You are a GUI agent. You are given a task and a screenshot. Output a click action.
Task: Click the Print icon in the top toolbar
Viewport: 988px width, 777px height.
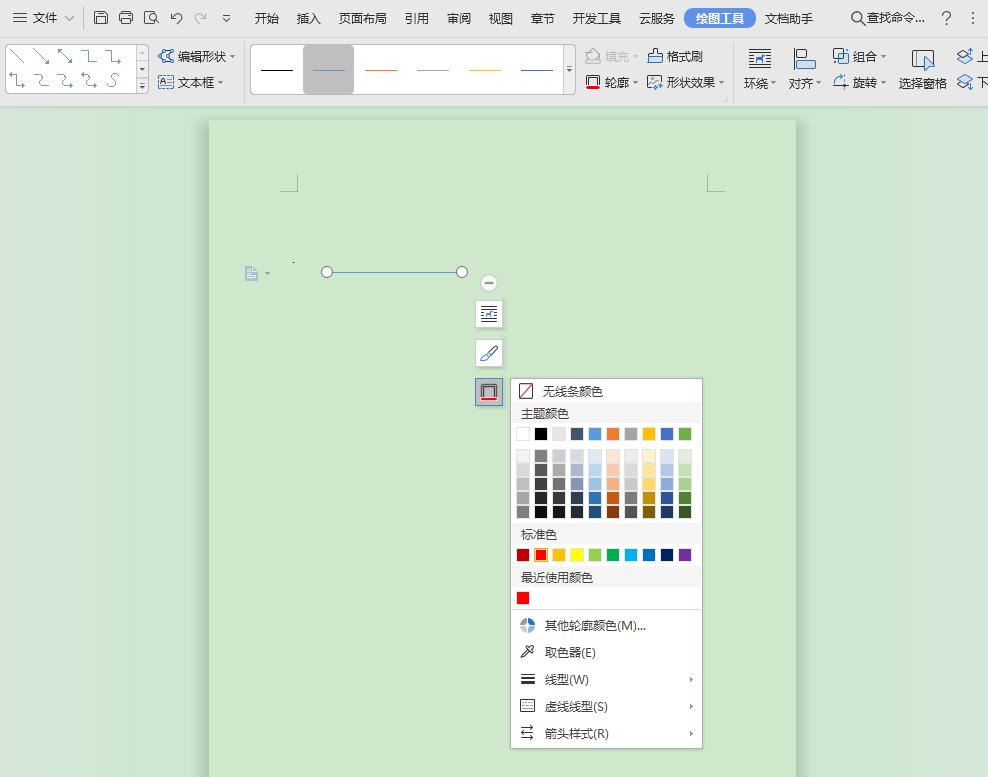point(126,18)
